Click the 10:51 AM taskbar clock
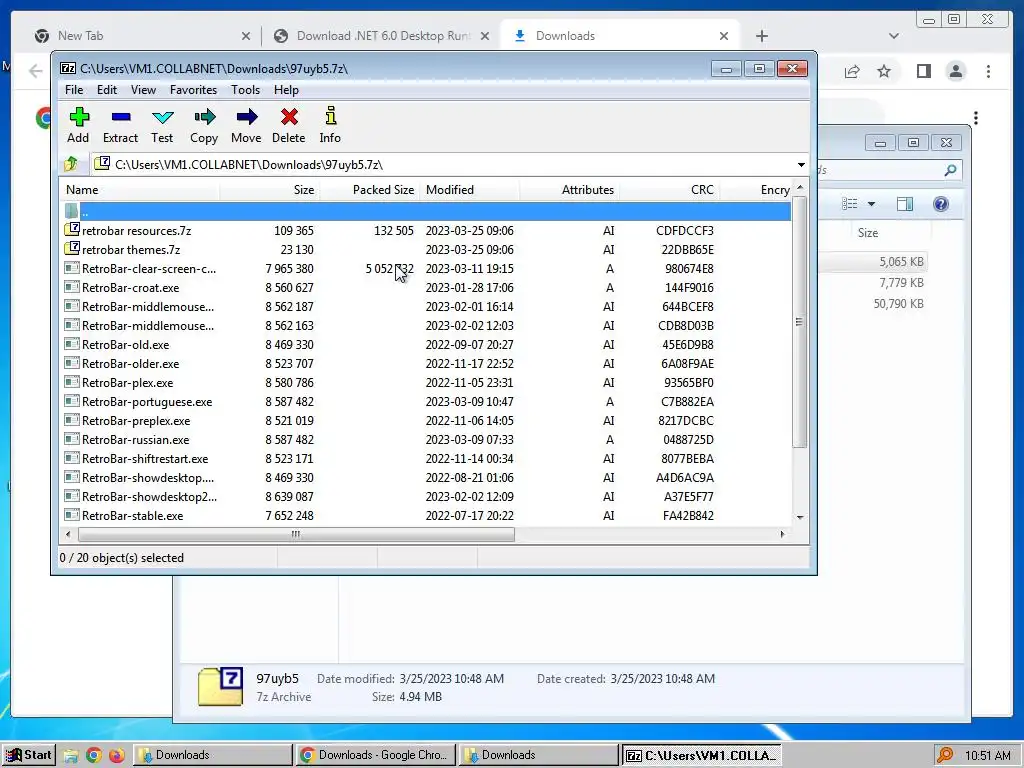This screenshot has height=768, width=1024. click(987, 756)
